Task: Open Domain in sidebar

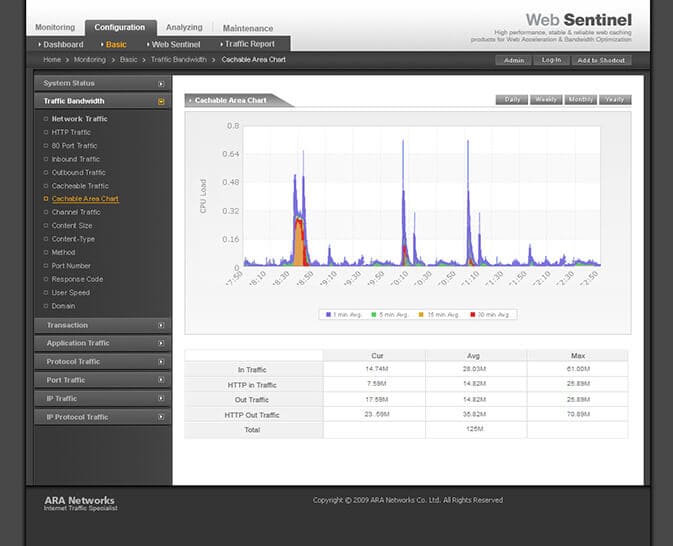Action: click(x=63, y=306)
